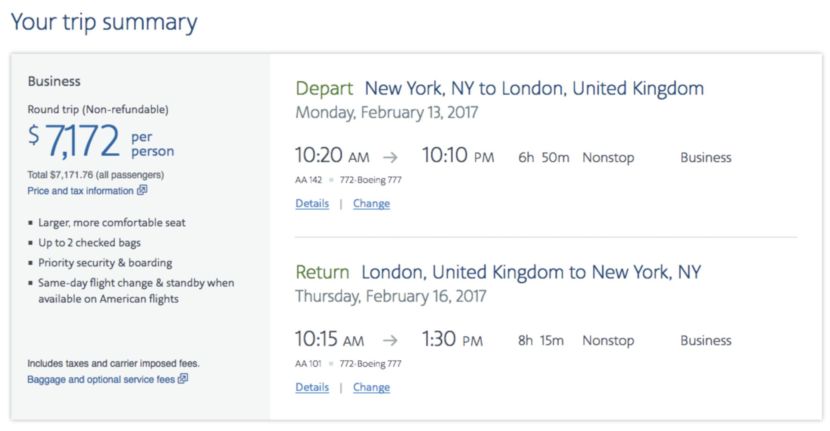View Details for the New York to London flight

[312, 203]
